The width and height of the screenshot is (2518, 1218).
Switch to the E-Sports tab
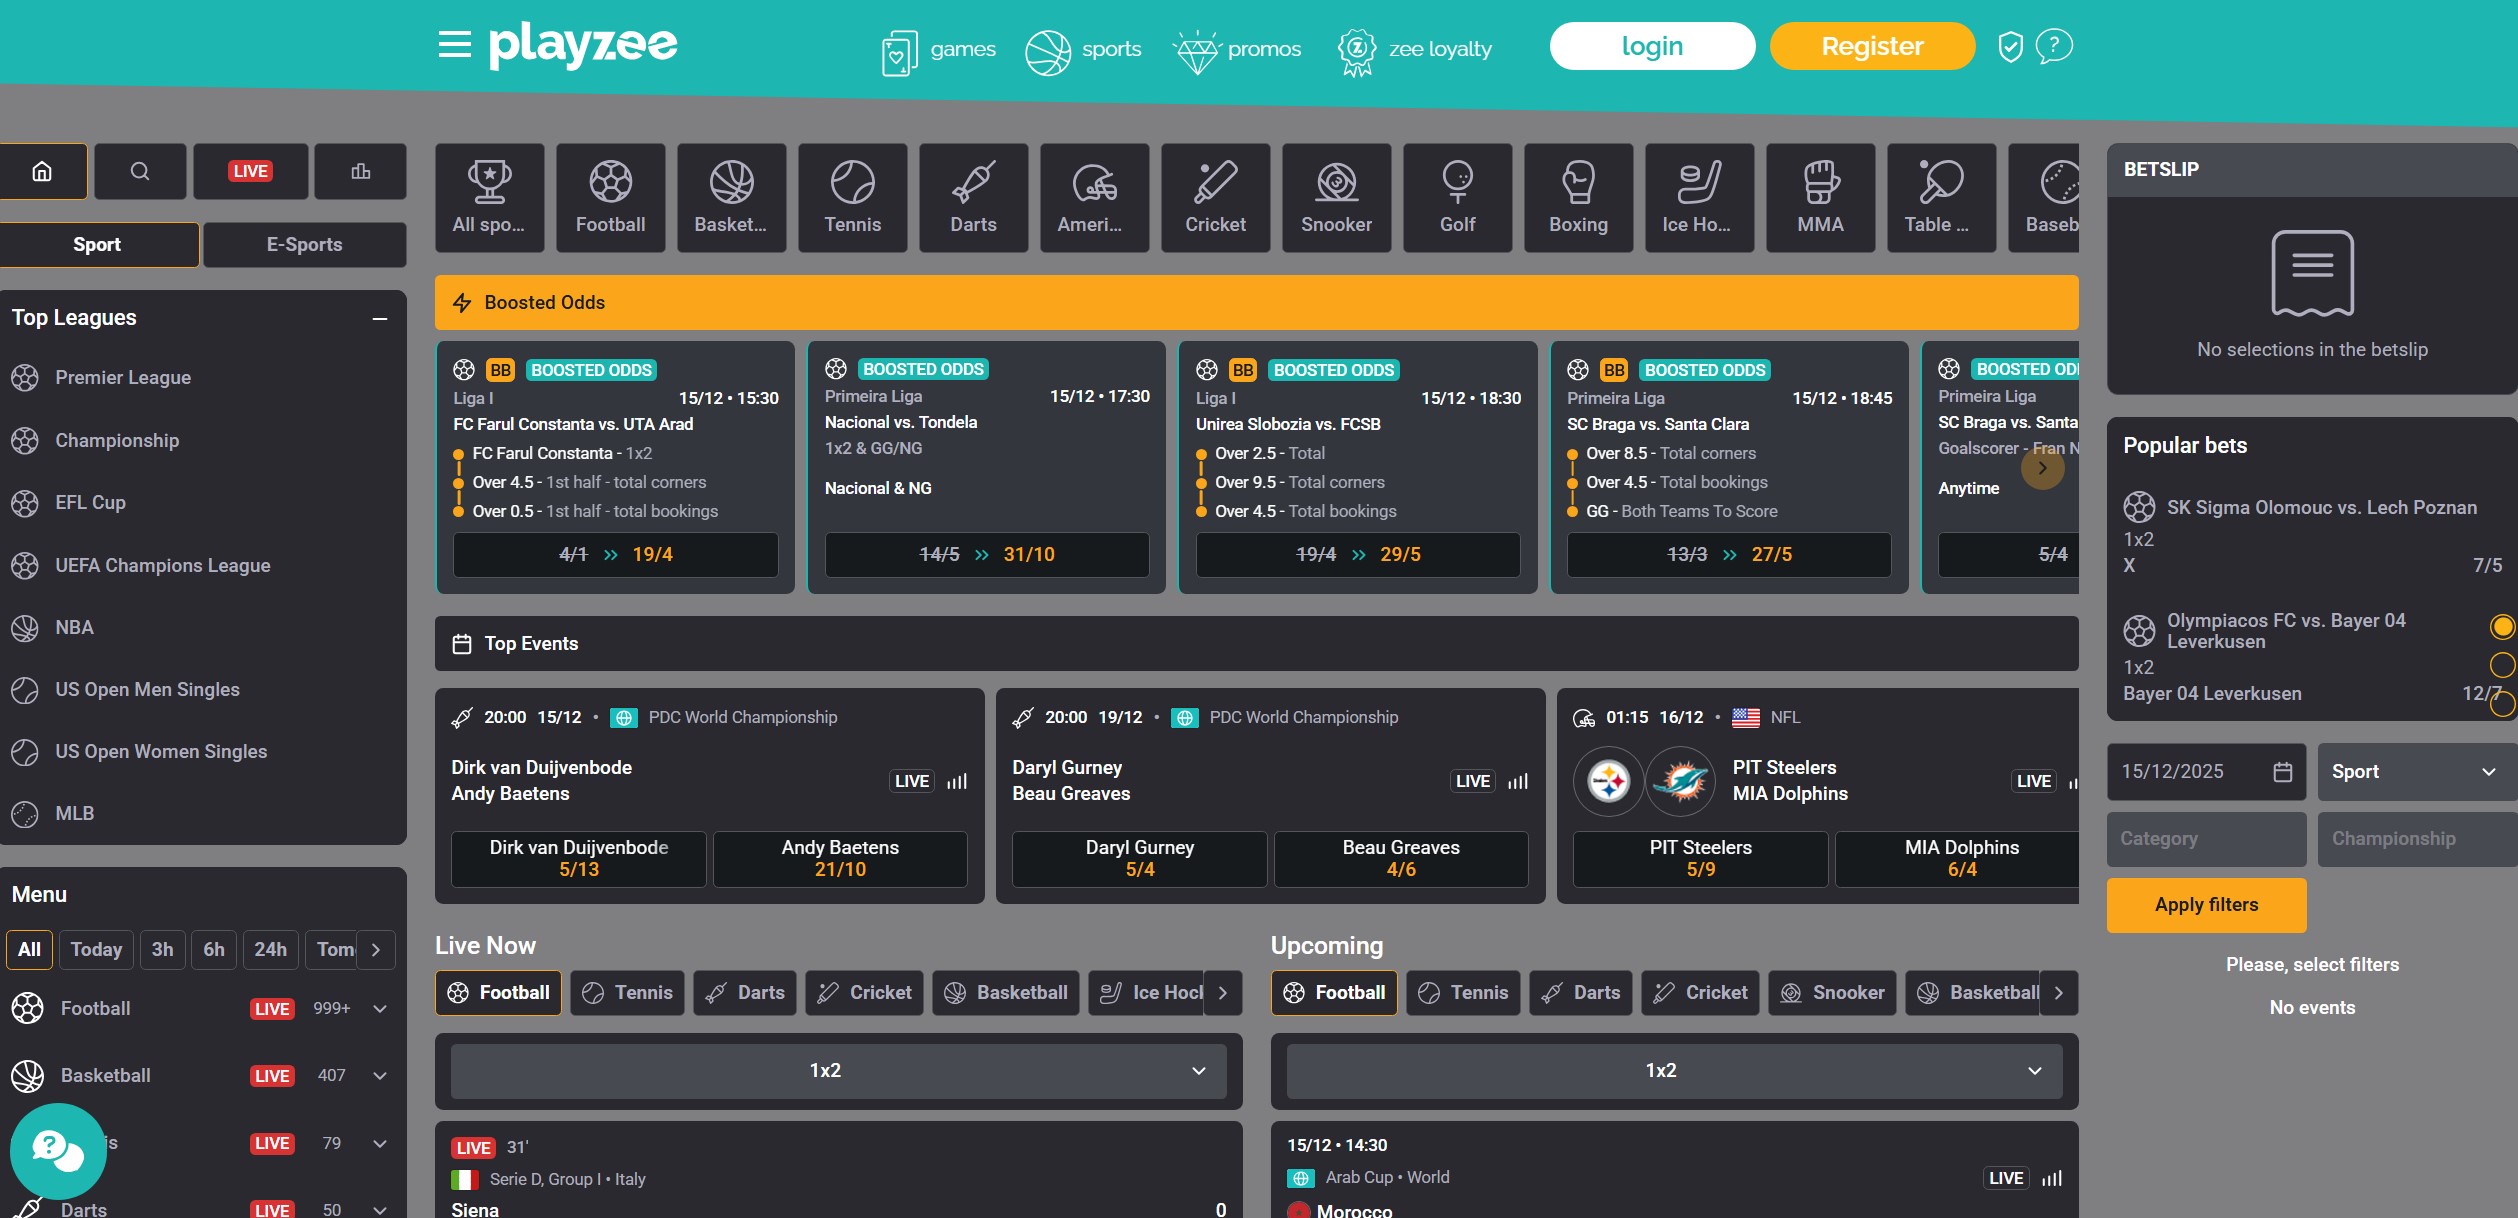(x=304, y=244)
